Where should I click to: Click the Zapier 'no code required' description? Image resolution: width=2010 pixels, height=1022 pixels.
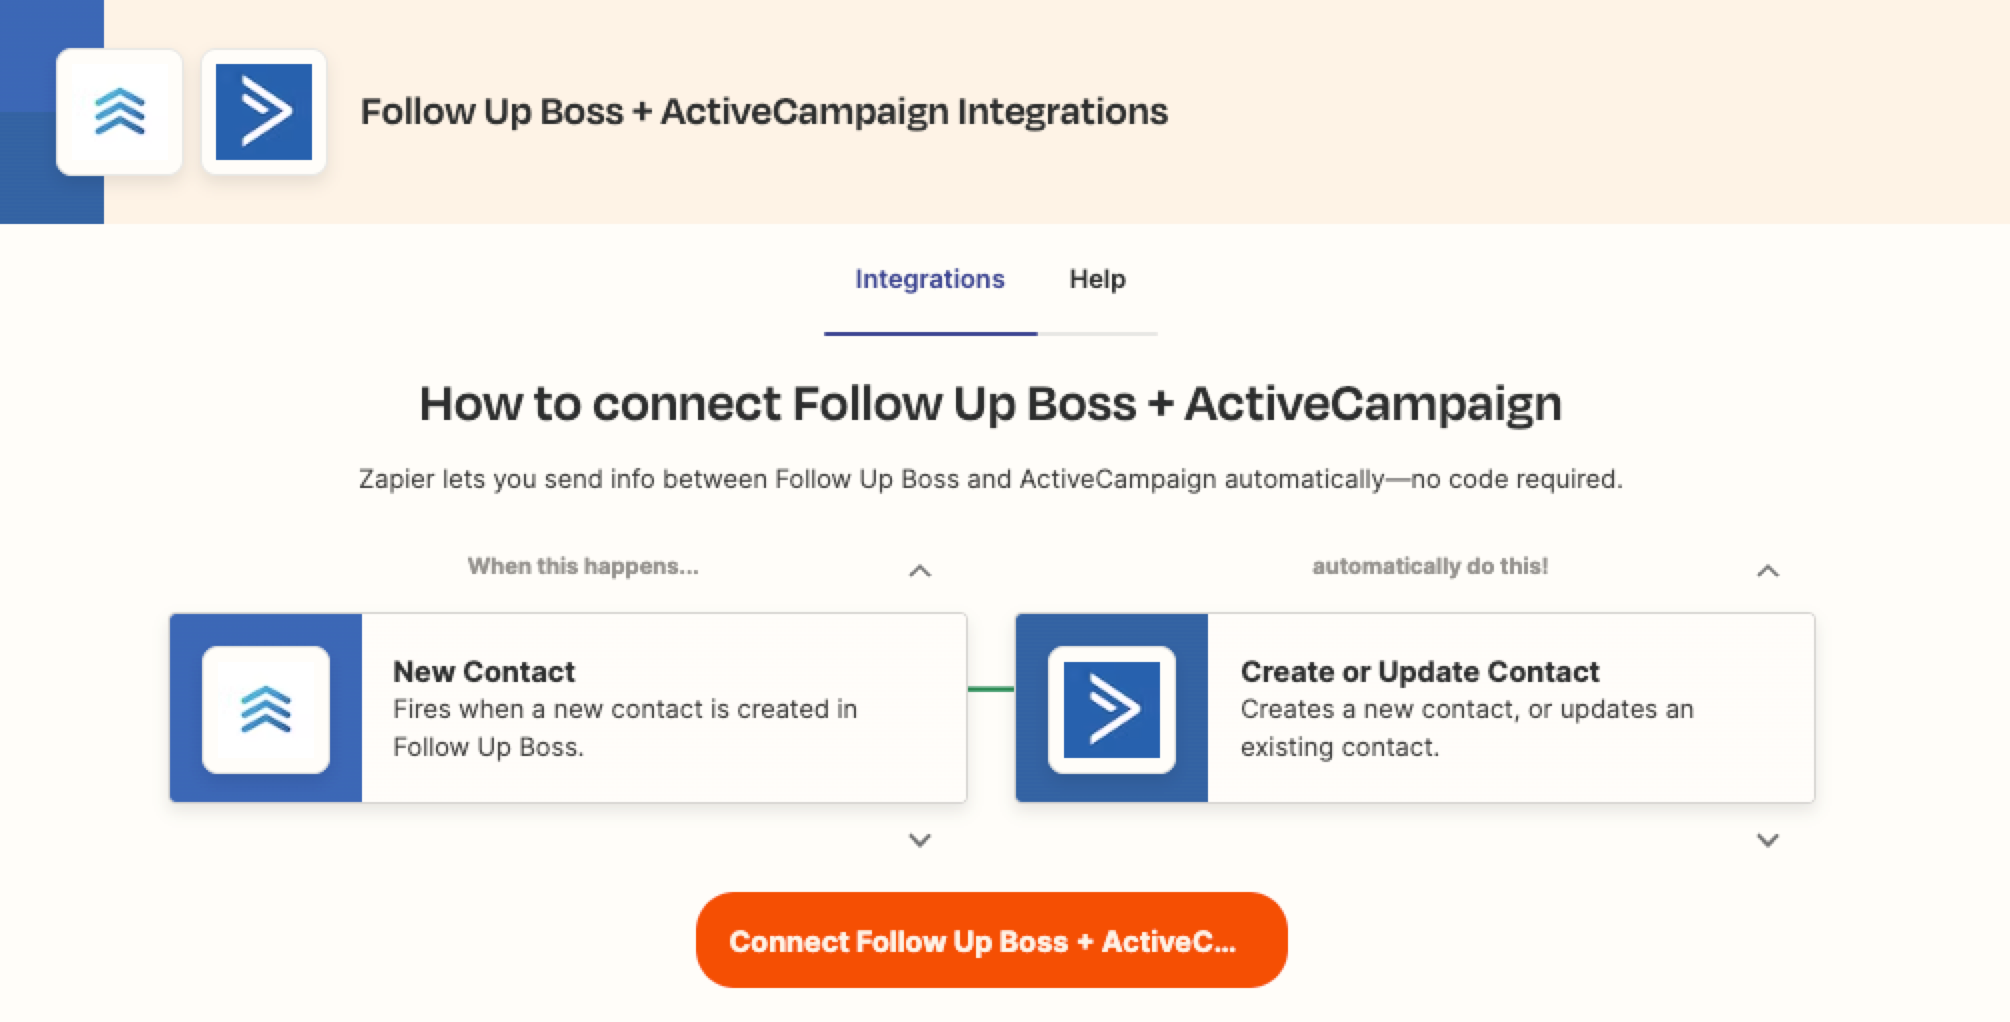(990, 479)
